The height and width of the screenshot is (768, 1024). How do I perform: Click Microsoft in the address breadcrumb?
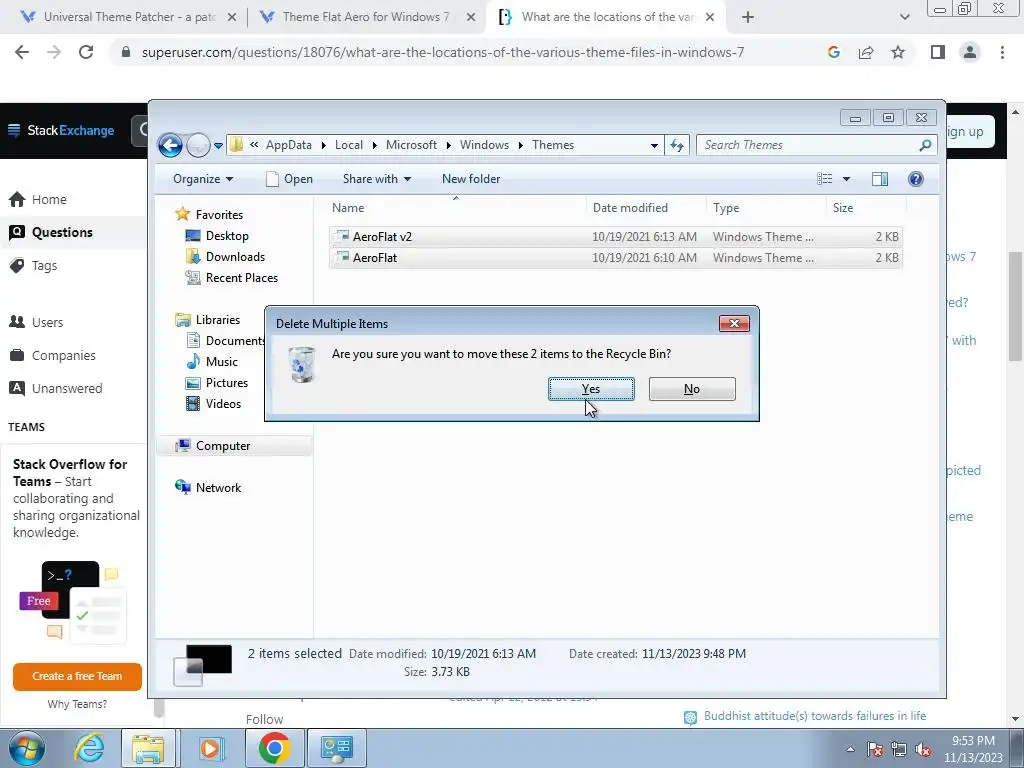(x=411, y=145)
